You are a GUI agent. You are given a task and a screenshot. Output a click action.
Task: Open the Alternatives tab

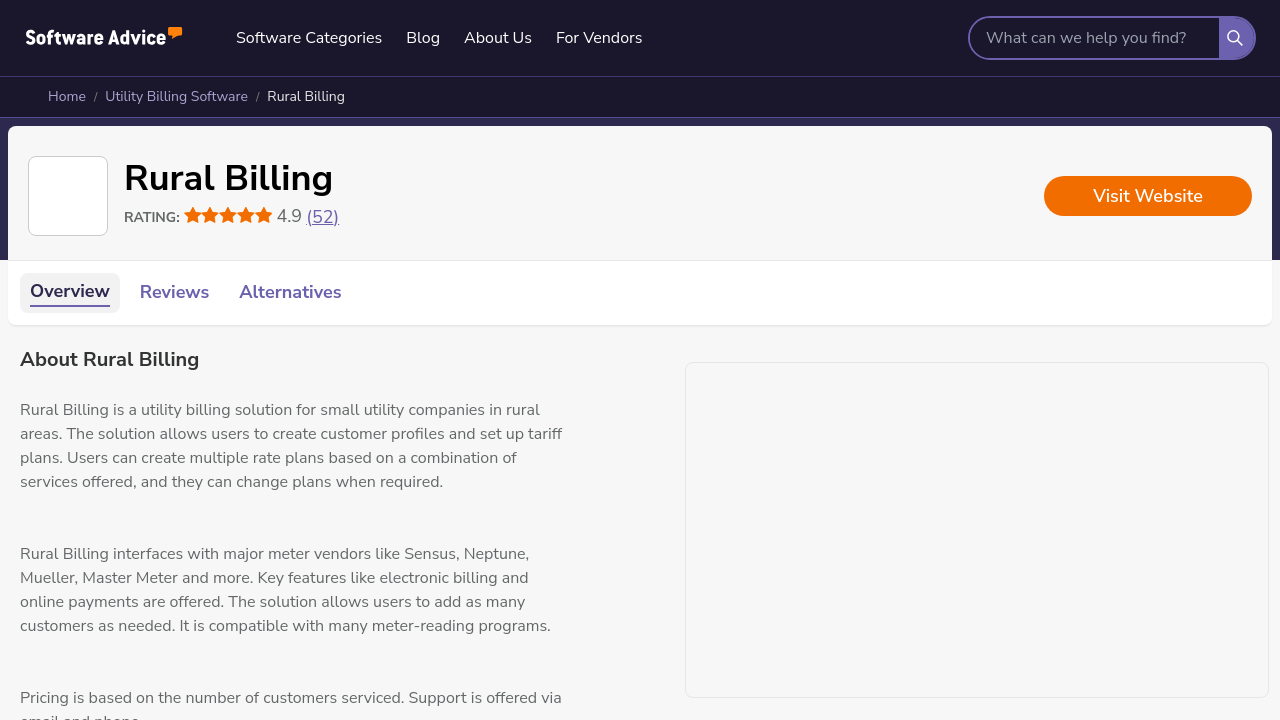(290, 292)
